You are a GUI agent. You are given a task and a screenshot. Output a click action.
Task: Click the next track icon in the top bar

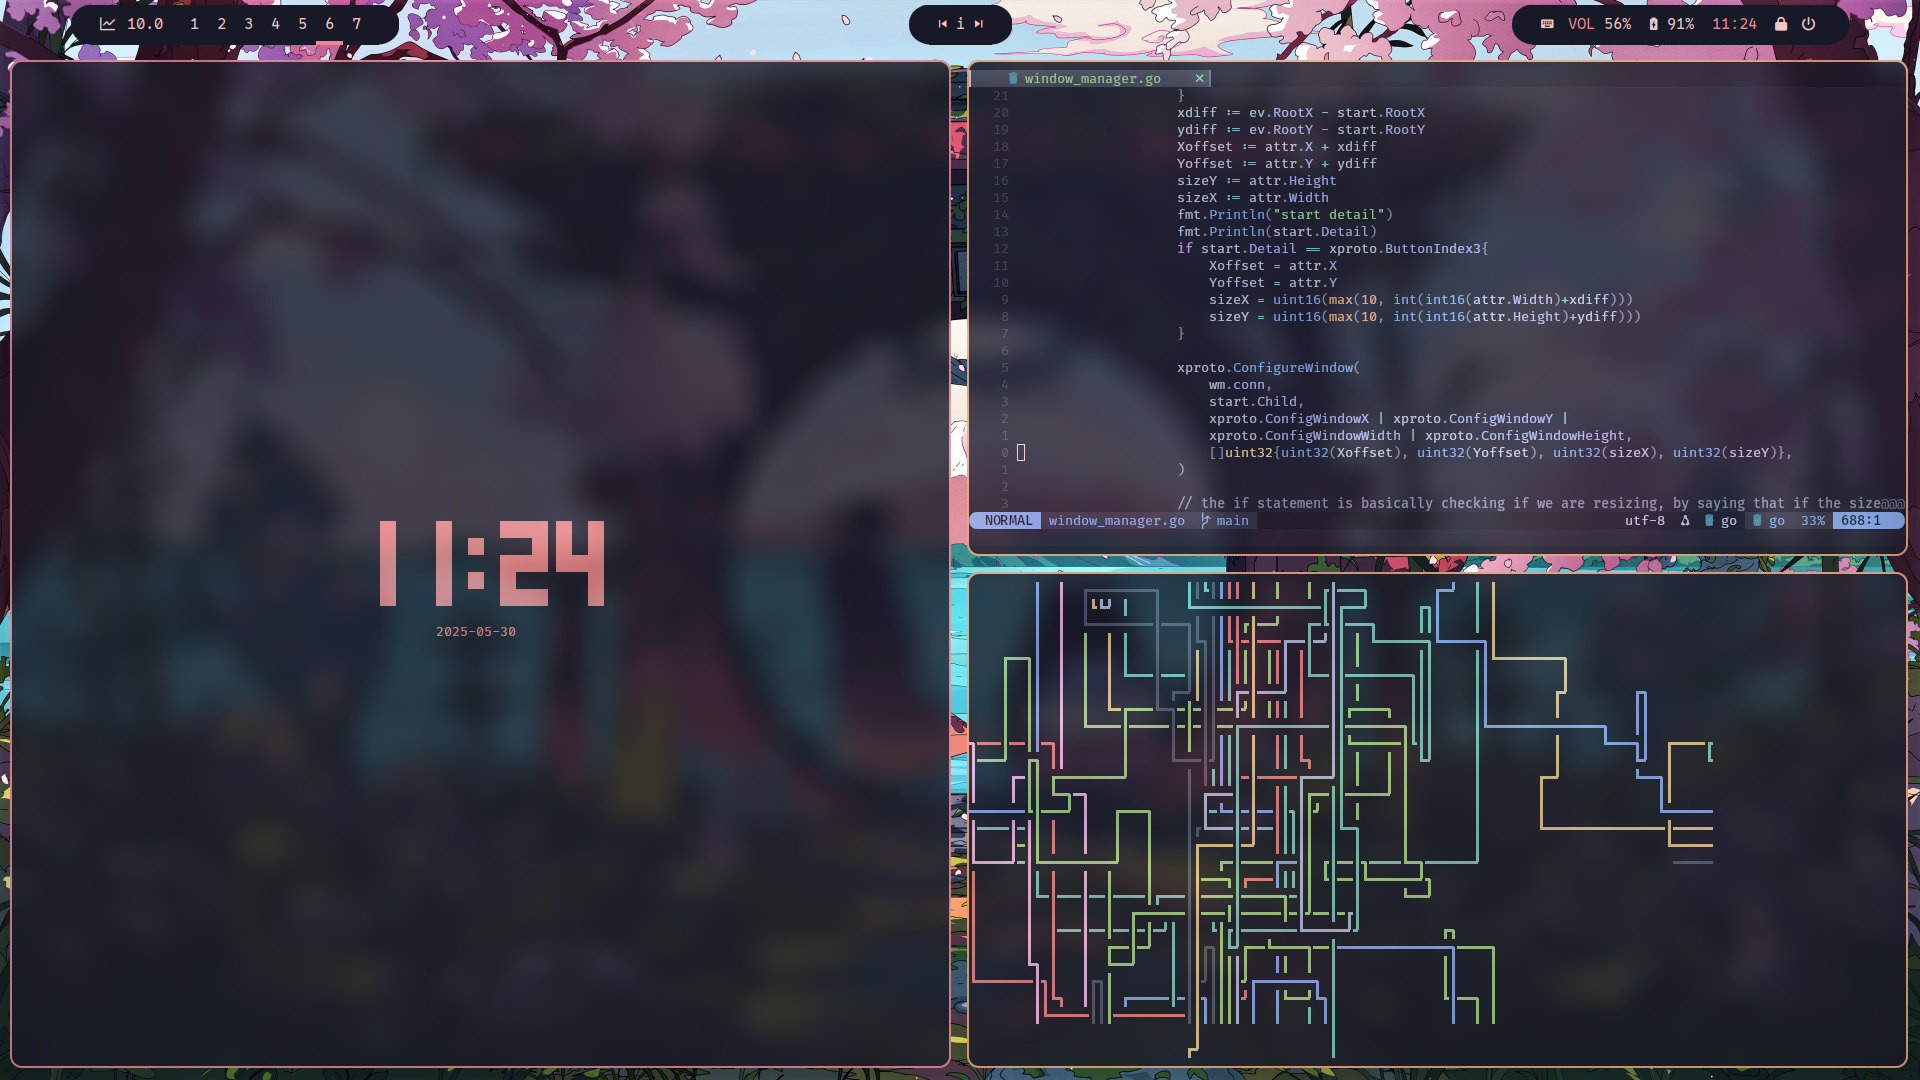tap(979, 24)
